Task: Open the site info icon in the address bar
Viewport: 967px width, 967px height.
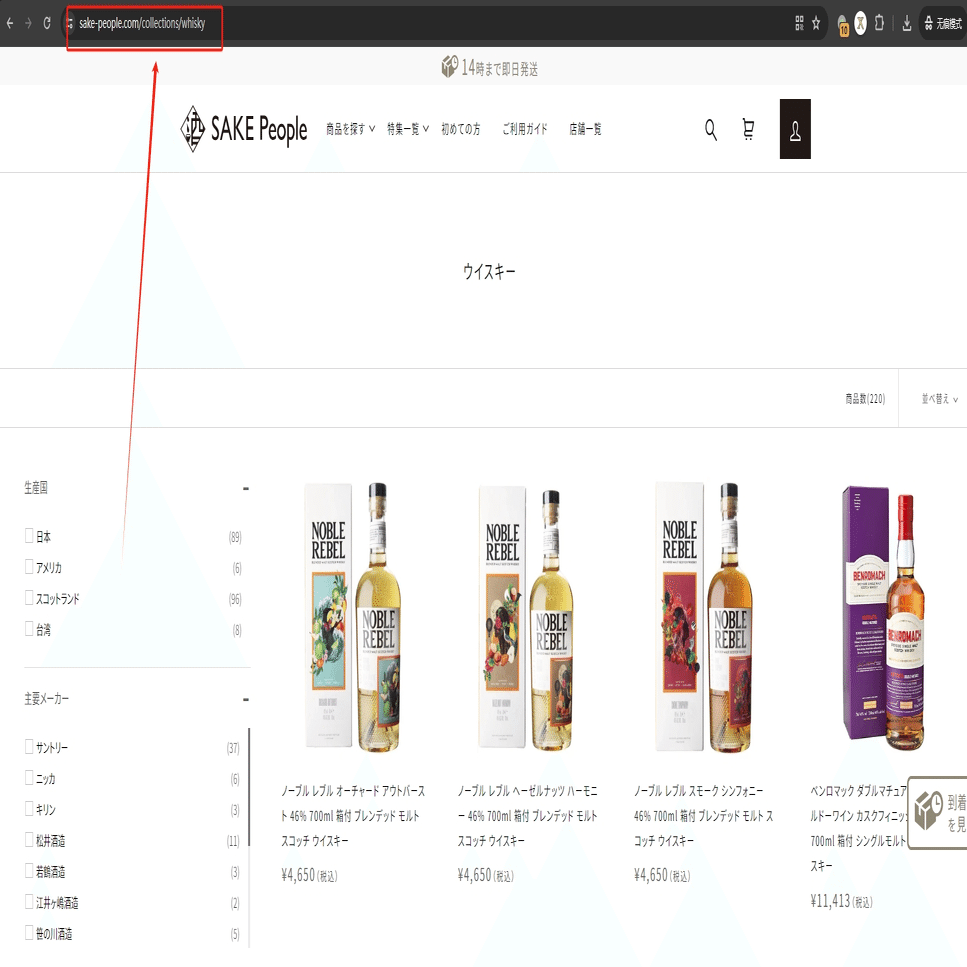Action: (69, 23)
